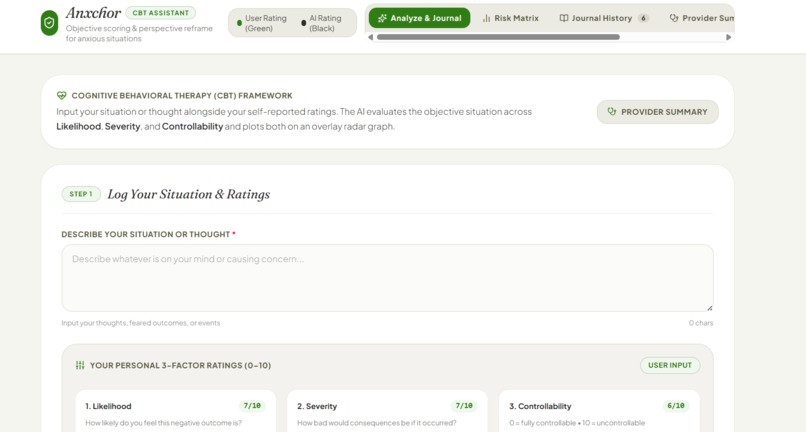Click the stethoscope icon on the Provider Summary button
Viewport: 806px width, 432px height.
(x=612, y=112)
